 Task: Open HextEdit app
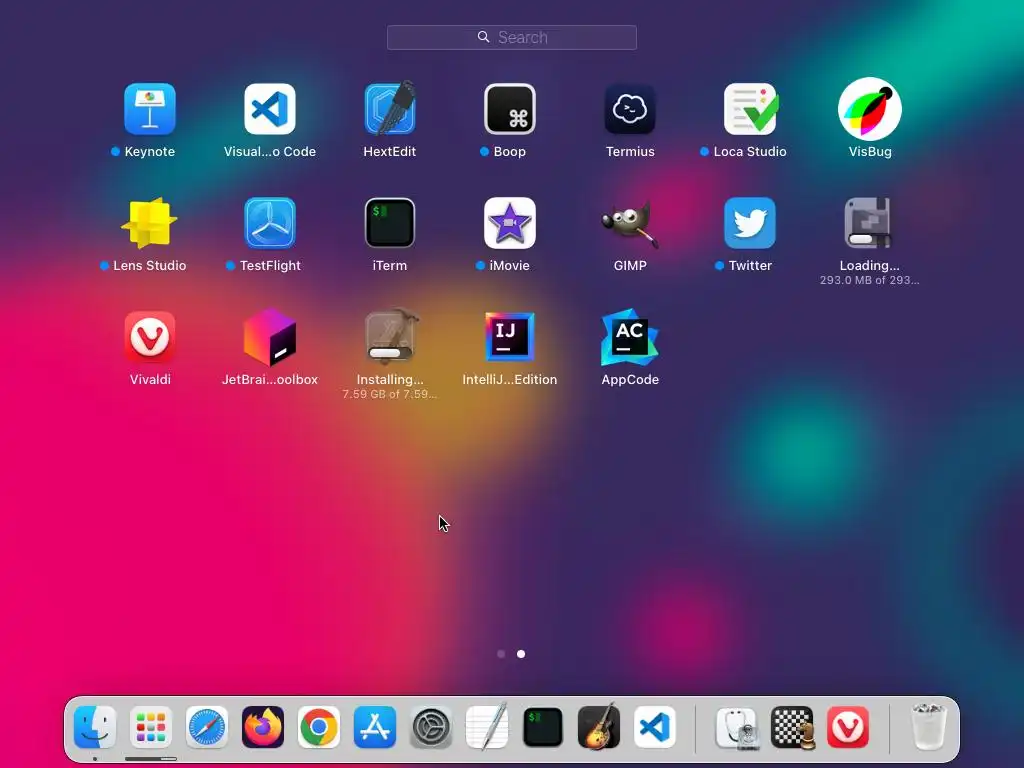point(390,108)
